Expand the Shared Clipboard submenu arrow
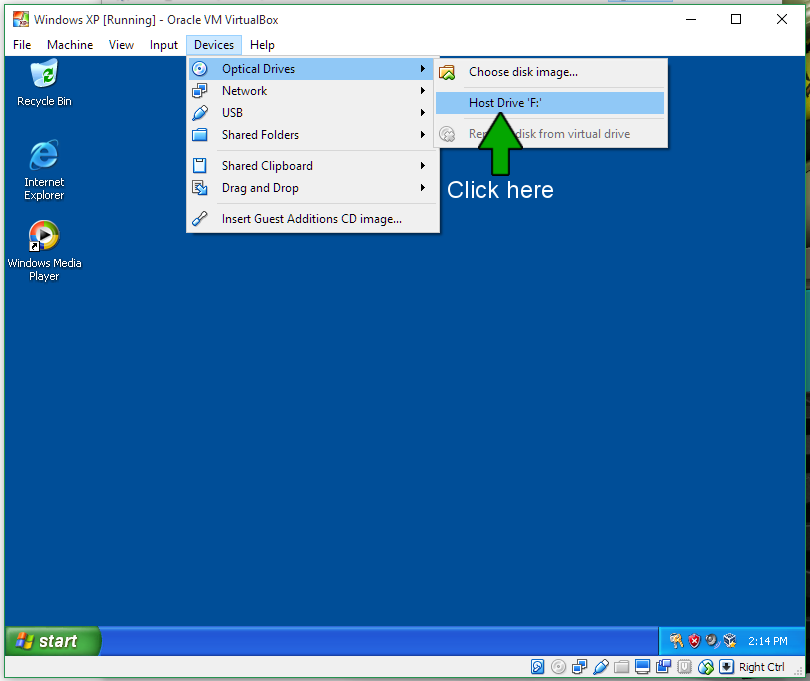 coord(423,165)
